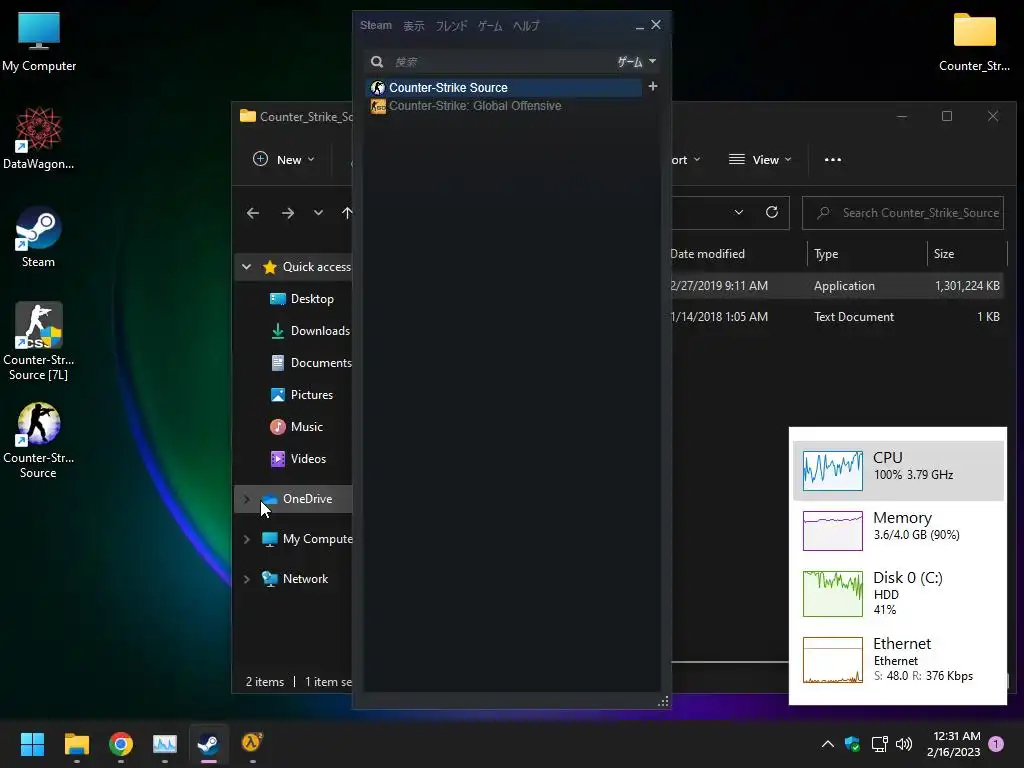Open Counter_Str... folder on desktop
This screenshot has height=768, width=1024.
(974, 41)
